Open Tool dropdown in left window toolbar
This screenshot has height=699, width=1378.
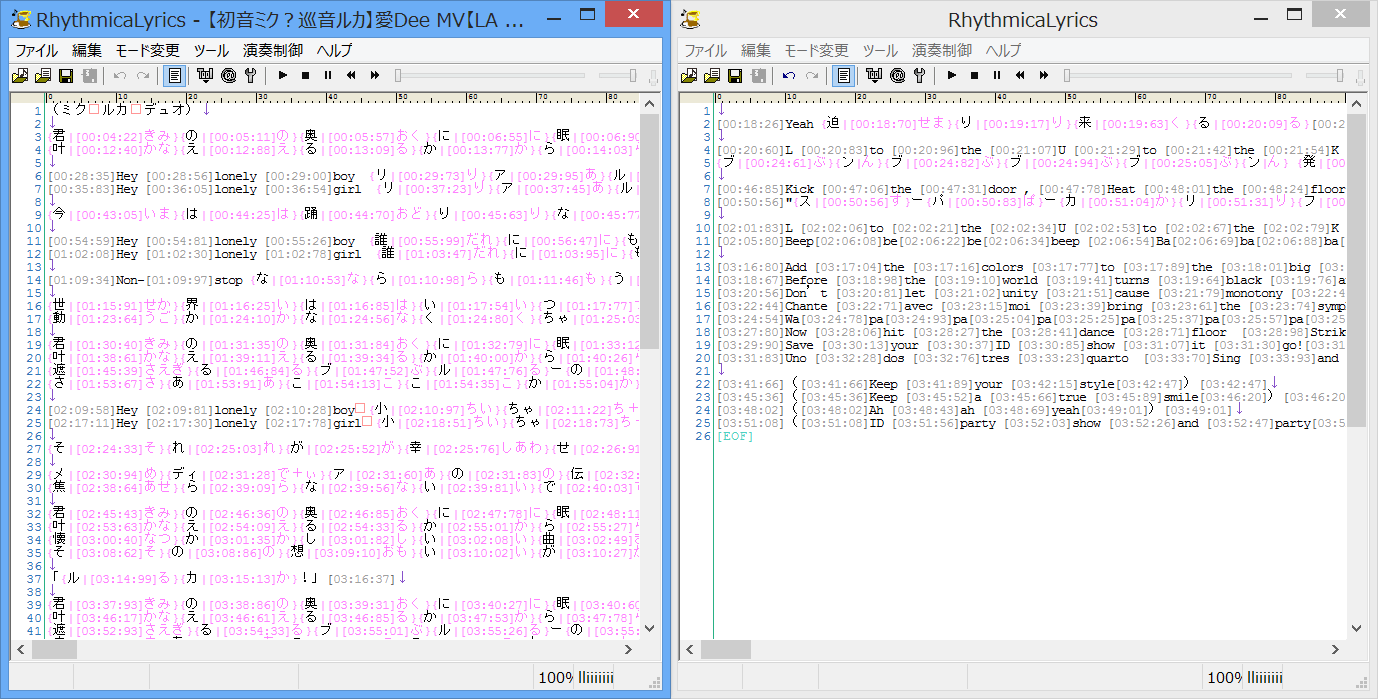click(205, 75)
